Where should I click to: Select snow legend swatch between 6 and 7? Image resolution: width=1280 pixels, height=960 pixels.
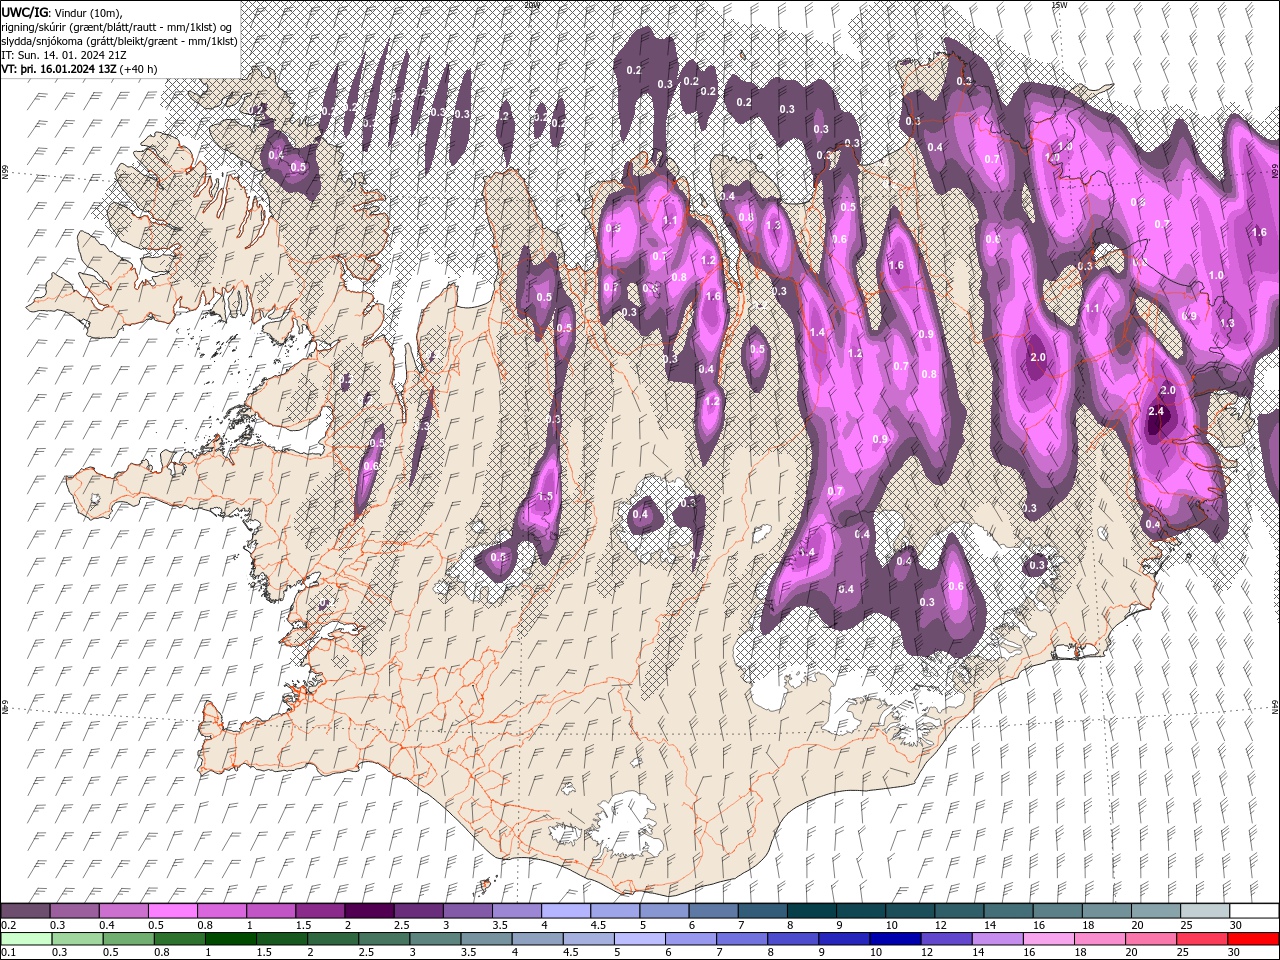click(712, 911)
